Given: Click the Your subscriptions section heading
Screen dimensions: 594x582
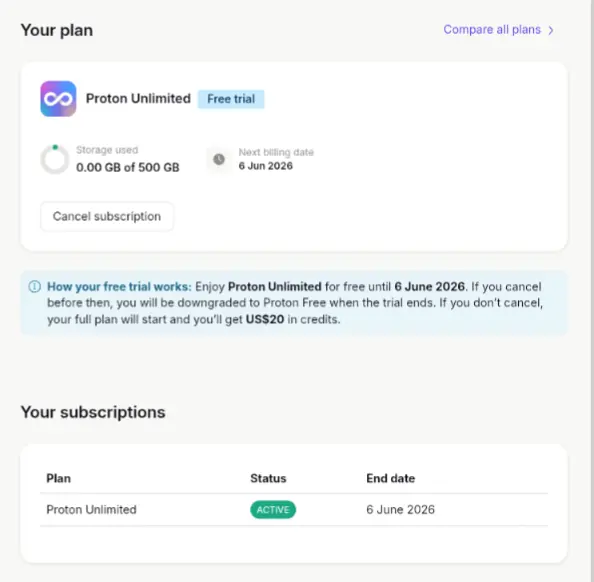Looking at the screenshot, I should 93,412.
